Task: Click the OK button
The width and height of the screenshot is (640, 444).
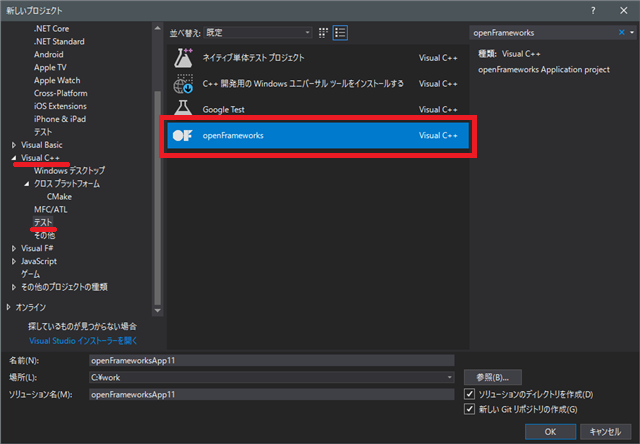Action: [550, 431]
